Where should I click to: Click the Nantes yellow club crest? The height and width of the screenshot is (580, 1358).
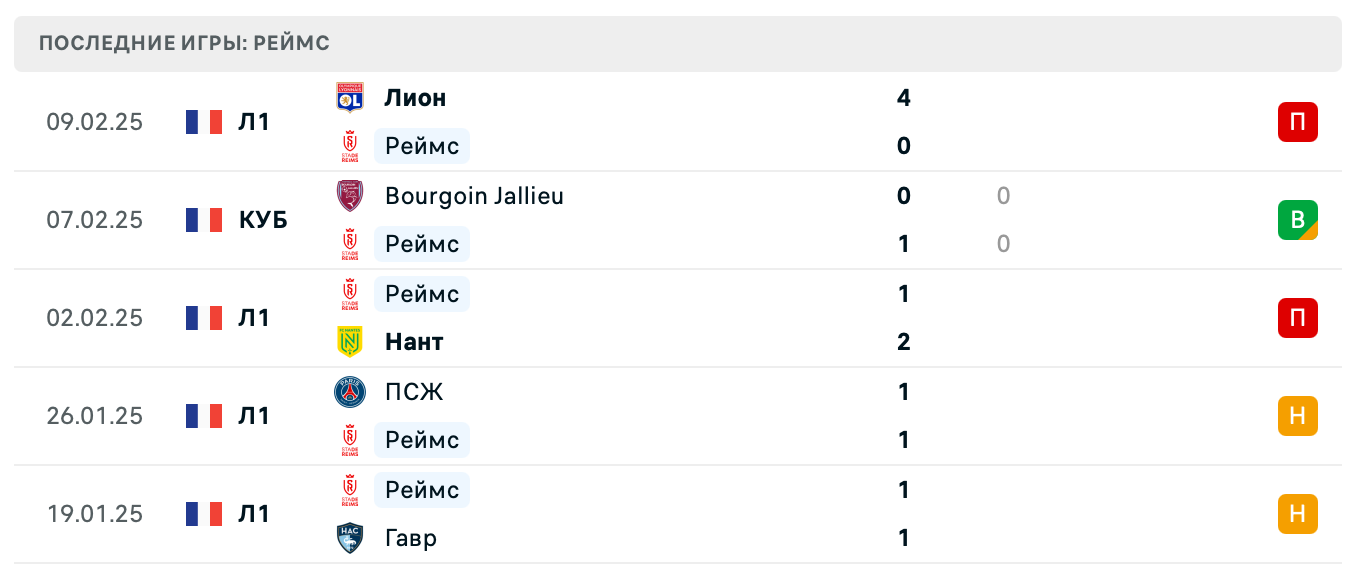(x=349, y=342)
